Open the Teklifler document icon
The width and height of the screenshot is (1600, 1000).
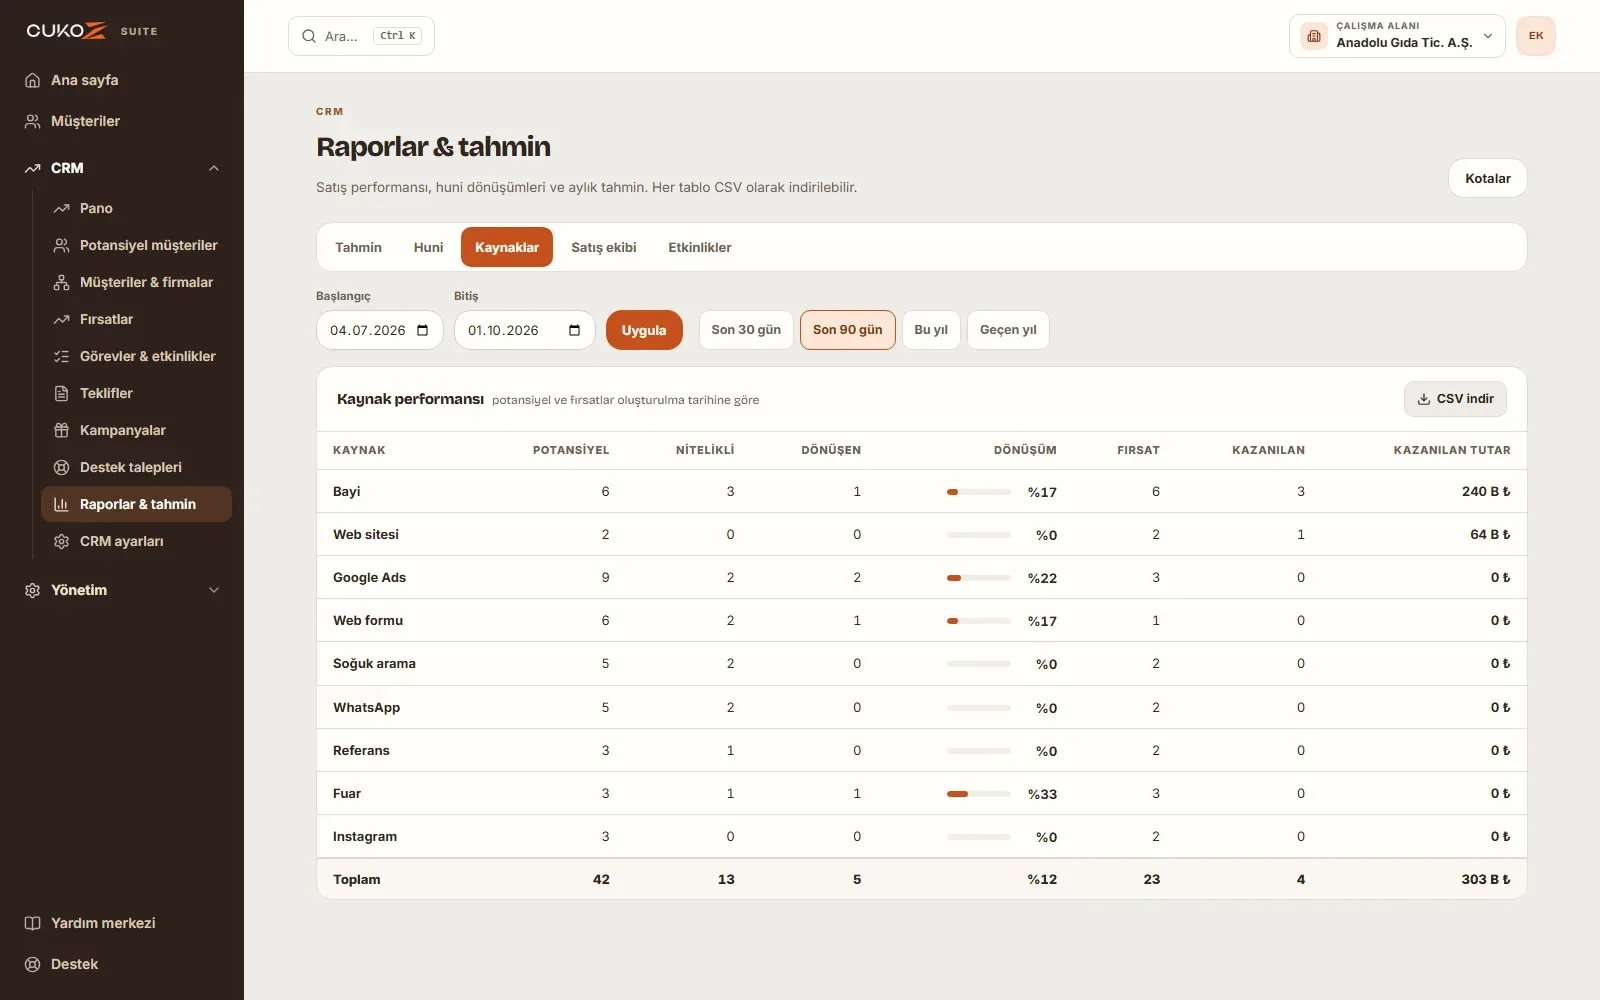tap(61, 393)
